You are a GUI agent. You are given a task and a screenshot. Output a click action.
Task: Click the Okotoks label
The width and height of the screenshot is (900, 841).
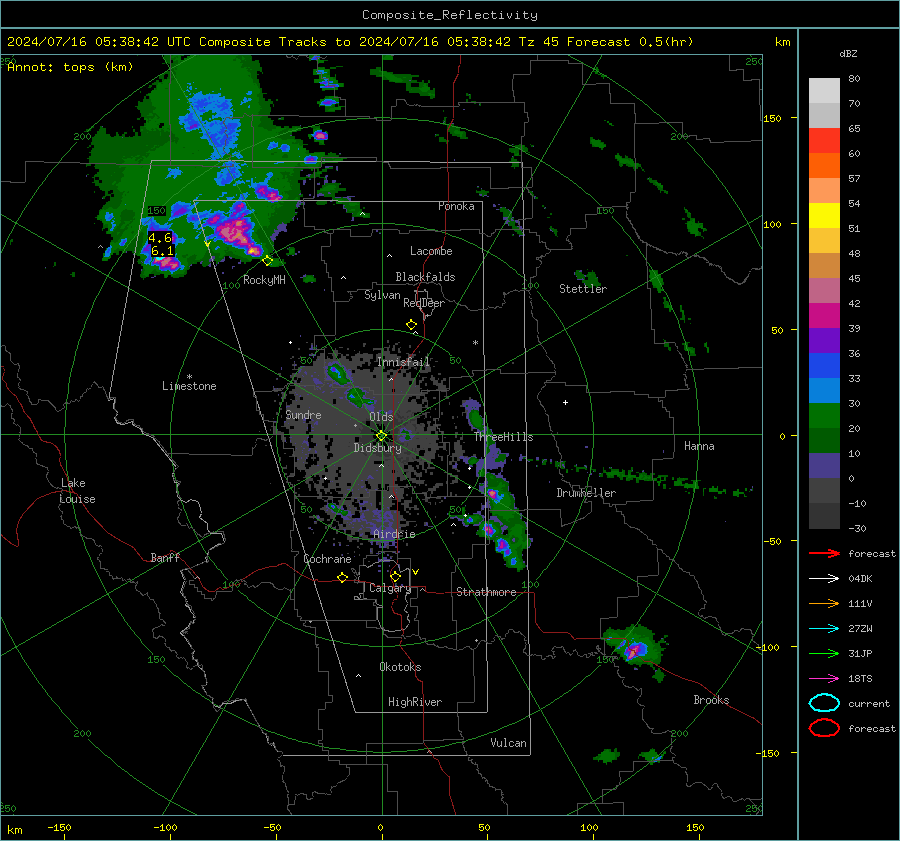point(400,667)
